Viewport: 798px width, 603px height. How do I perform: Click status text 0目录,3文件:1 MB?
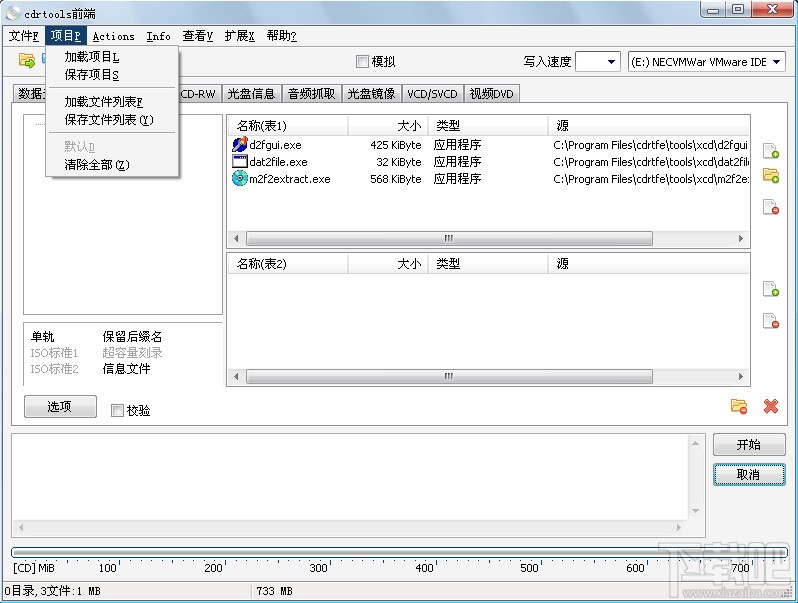coord(53,591)
